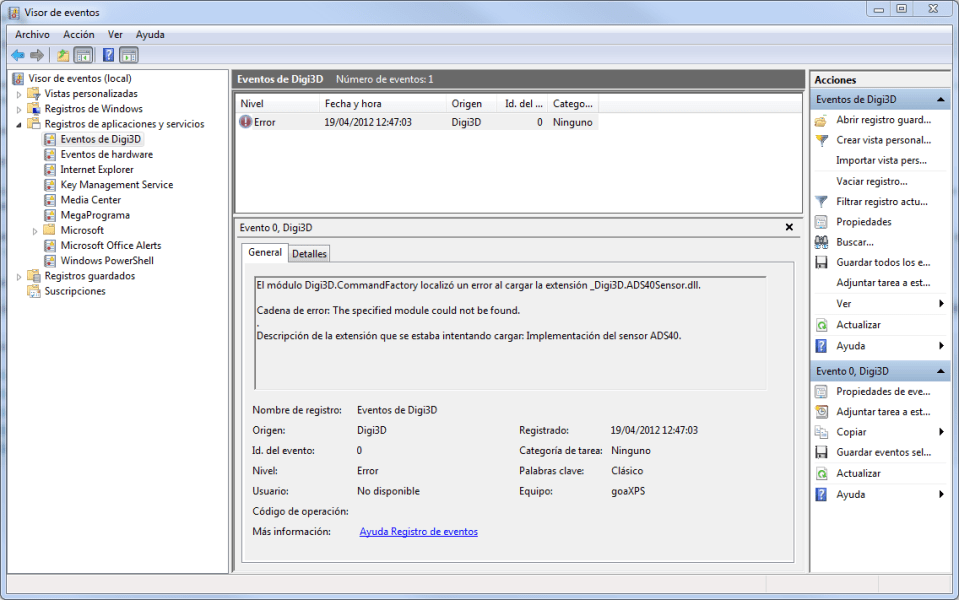Expand the Vistas personalizadas tree node
This screenshot has width=959, height=600.
point(19,94)
